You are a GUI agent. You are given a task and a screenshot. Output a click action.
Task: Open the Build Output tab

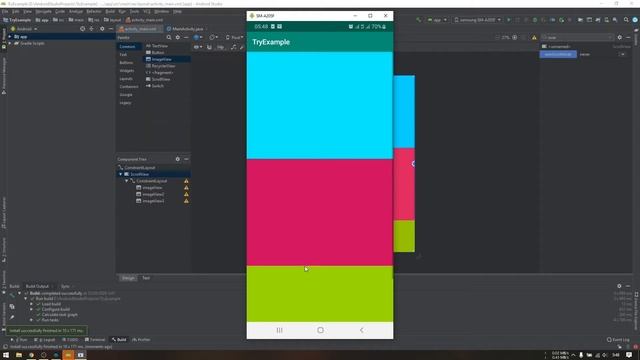point(37,286)
